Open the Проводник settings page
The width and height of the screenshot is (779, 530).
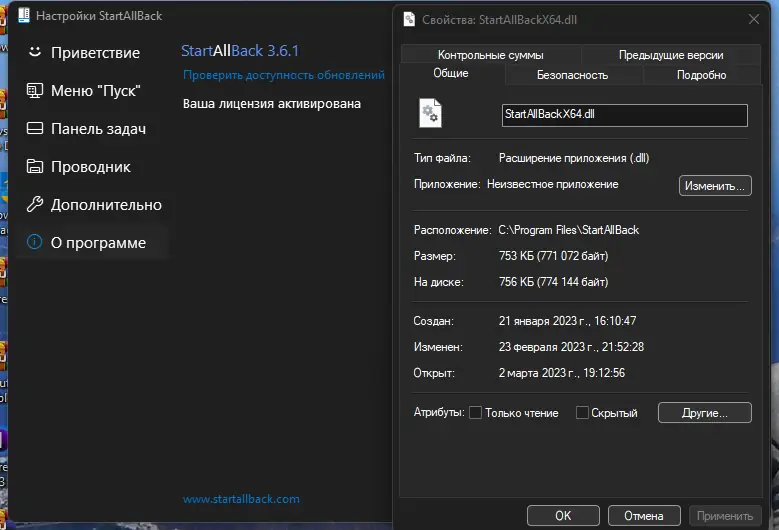92,167
